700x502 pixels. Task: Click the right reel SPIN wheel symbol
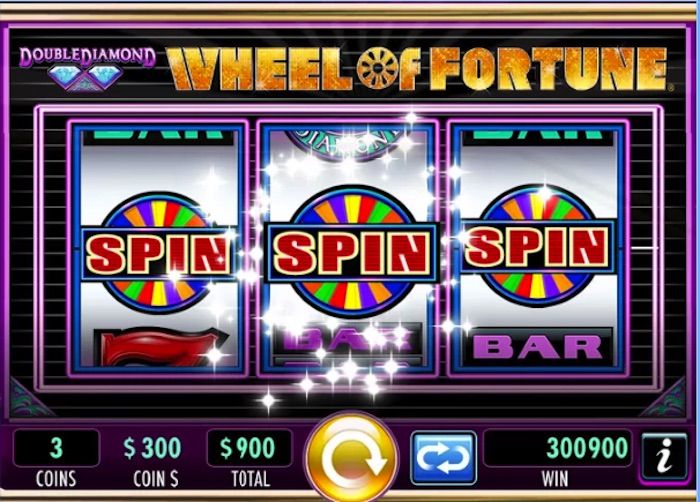tap(538, 247)
